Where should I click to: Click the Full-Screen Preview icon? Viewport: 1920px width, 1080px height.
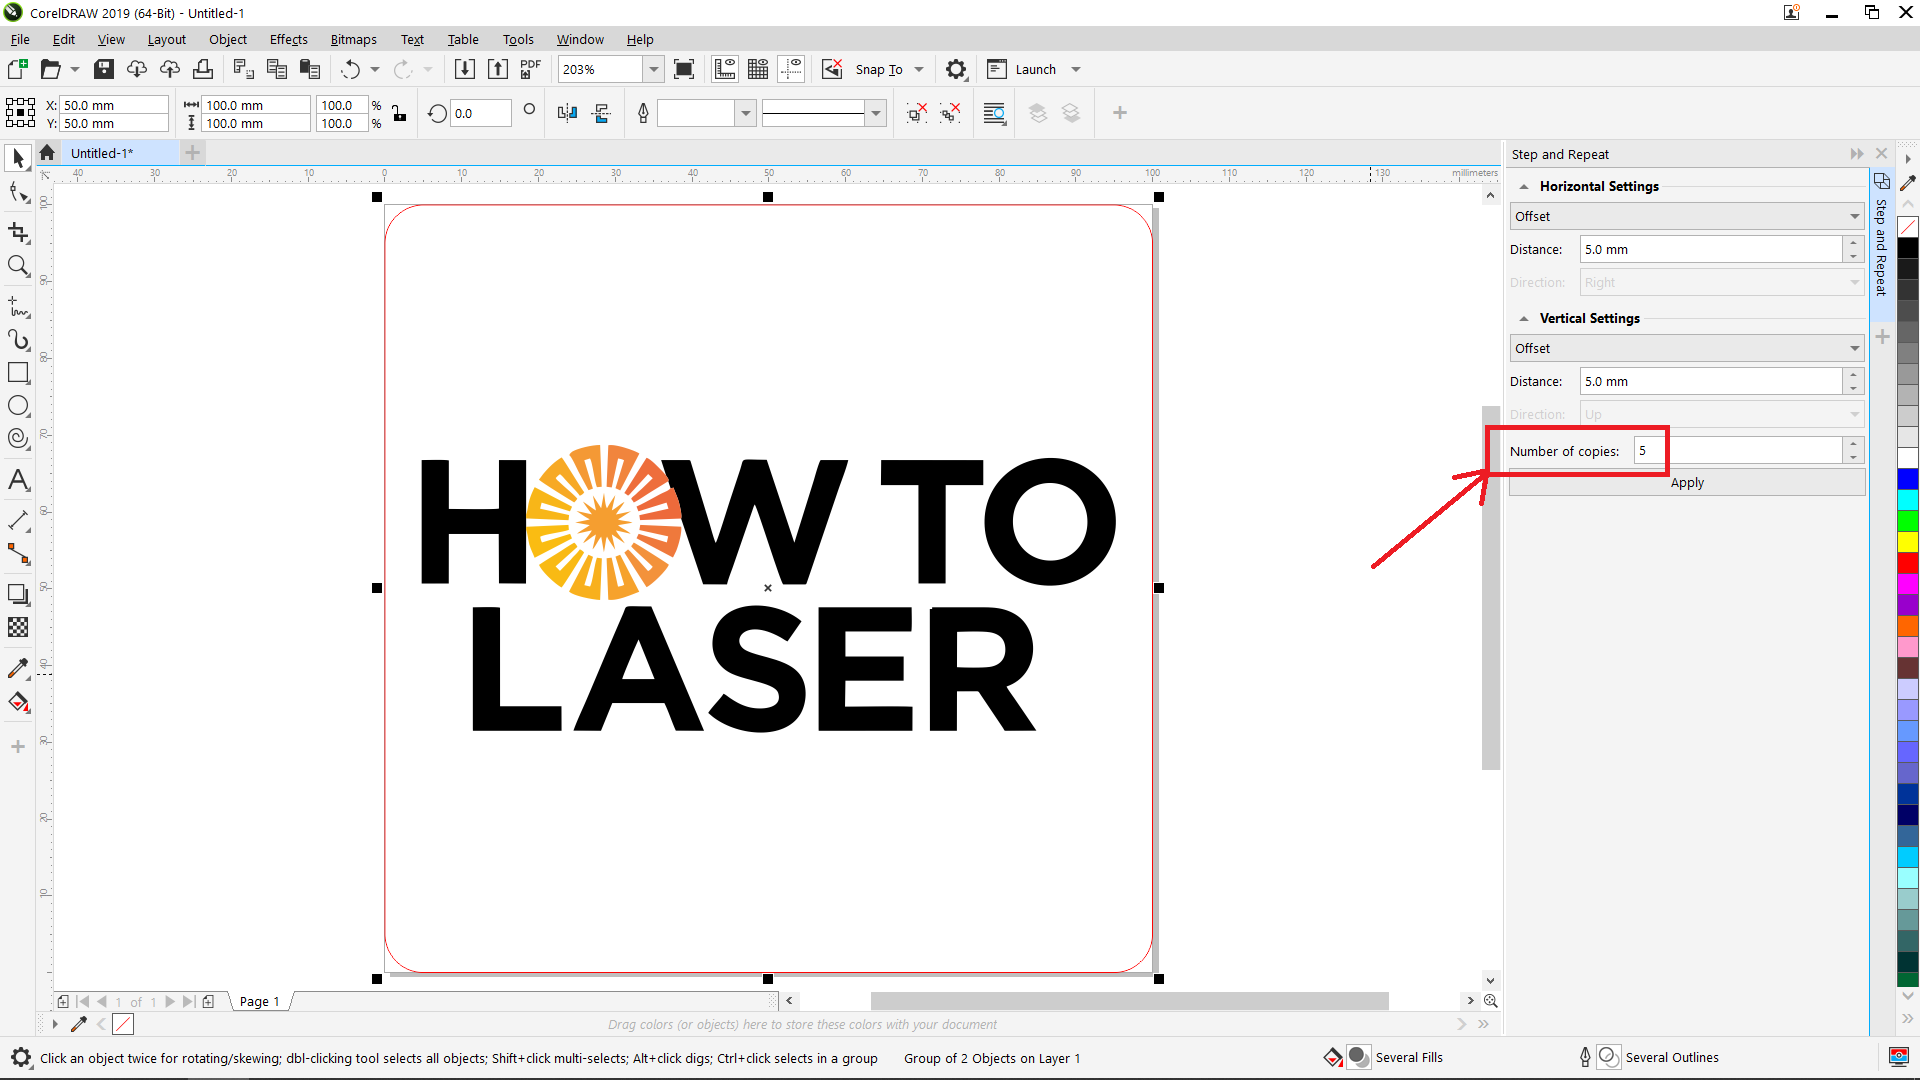684,69
